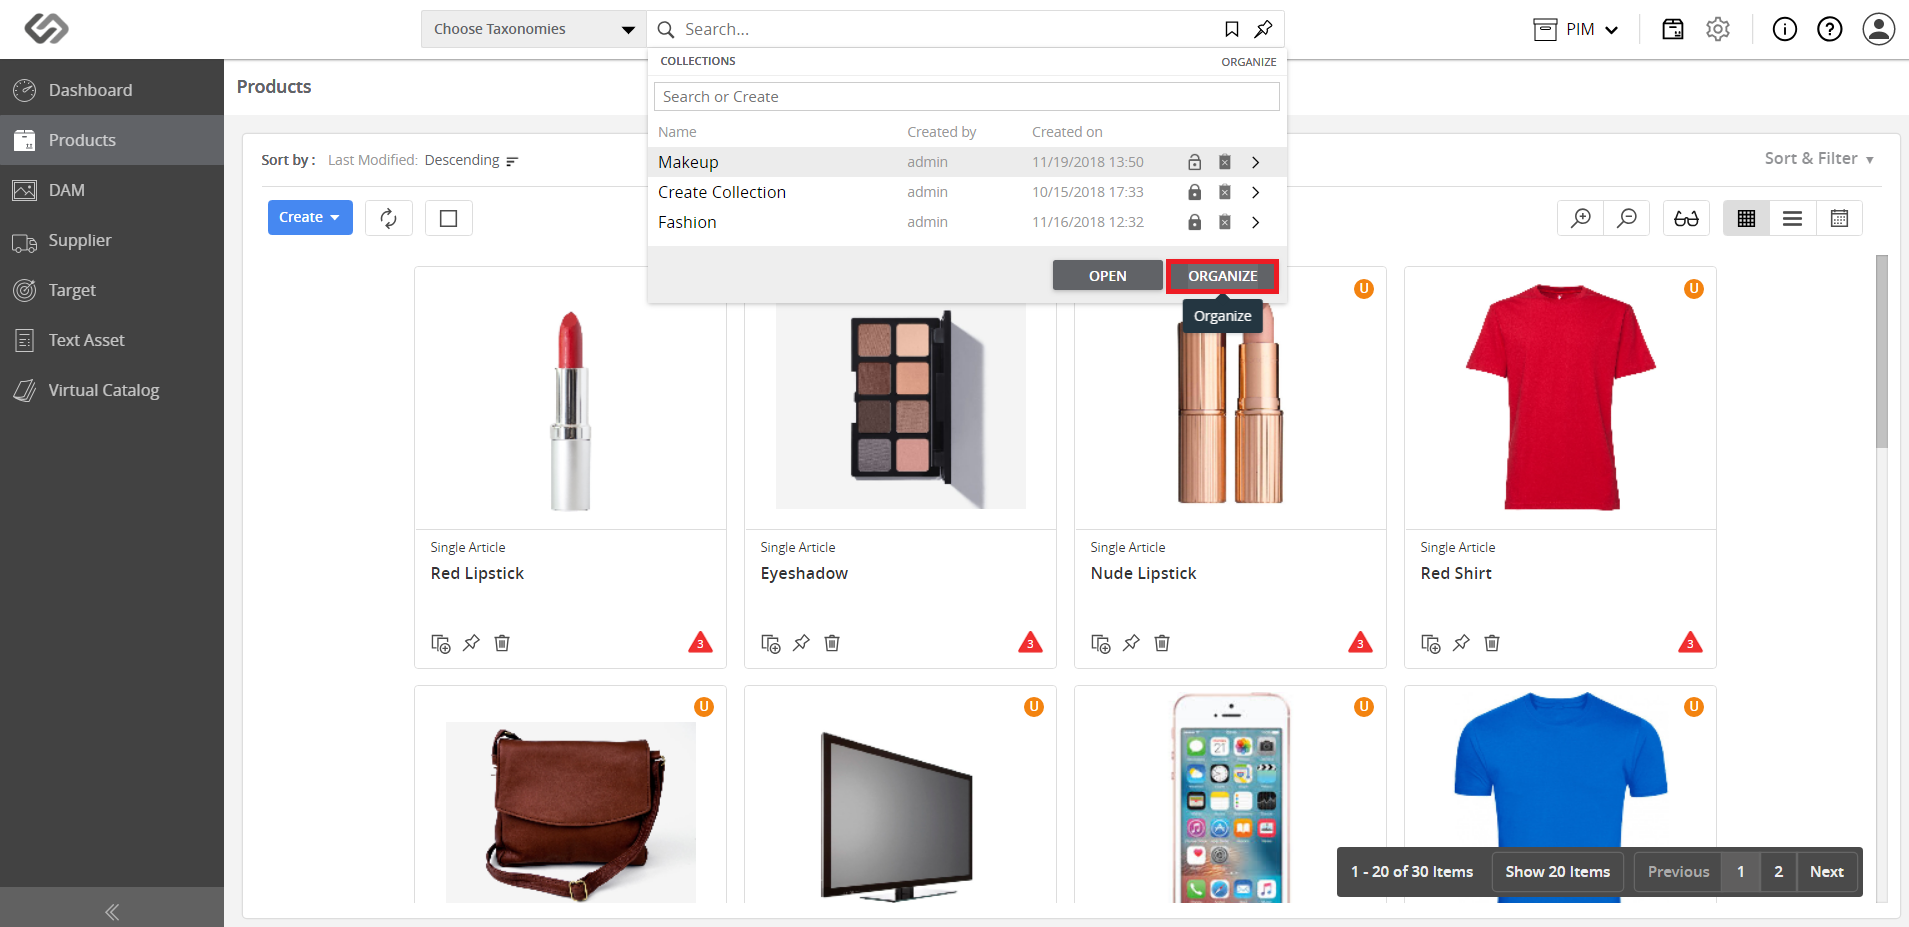Open the Create dropdown button
The width and height of the screenshot is (1909, 927).
310,218
